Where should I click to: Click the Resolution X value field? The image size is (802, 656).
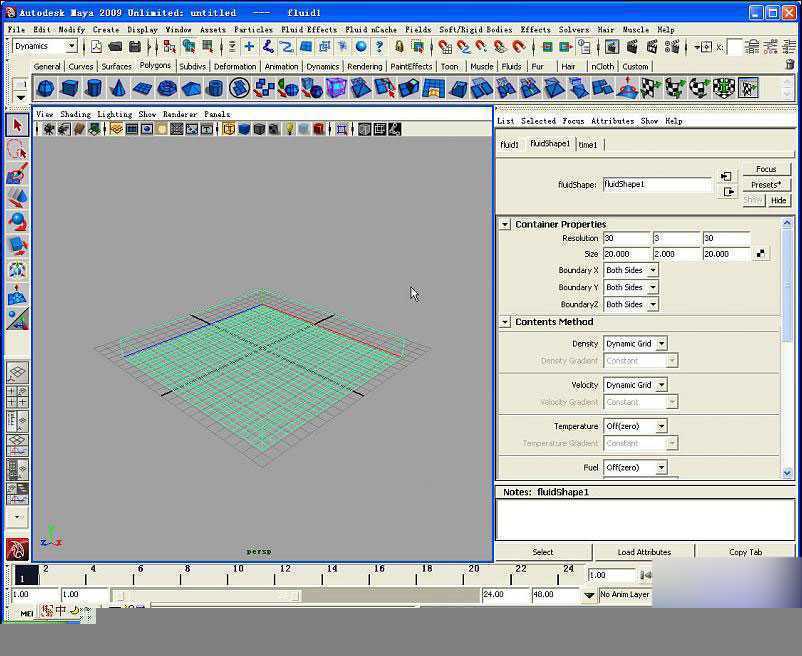627,238
